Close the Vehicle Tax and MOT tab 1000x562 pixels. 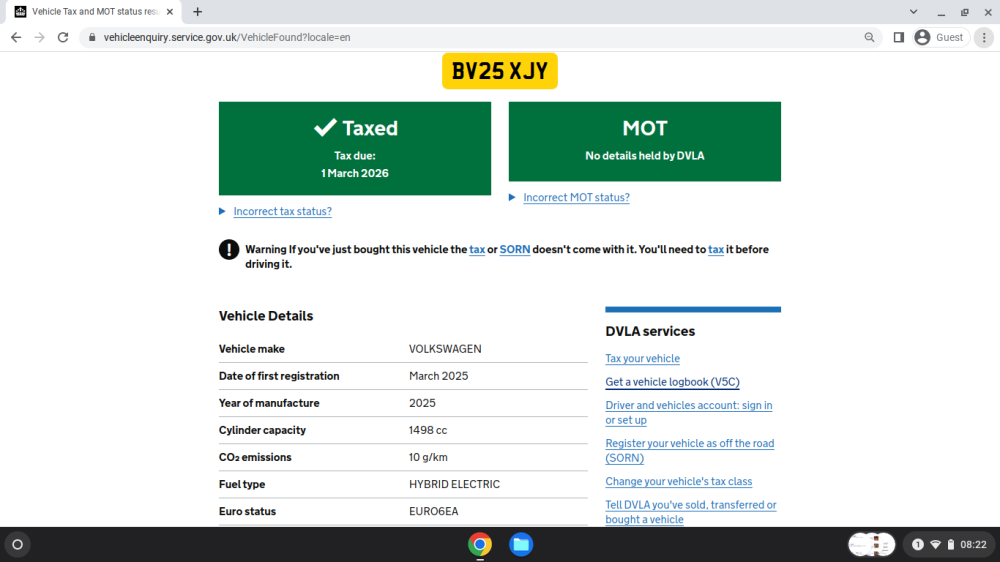(x=170, y=11)
